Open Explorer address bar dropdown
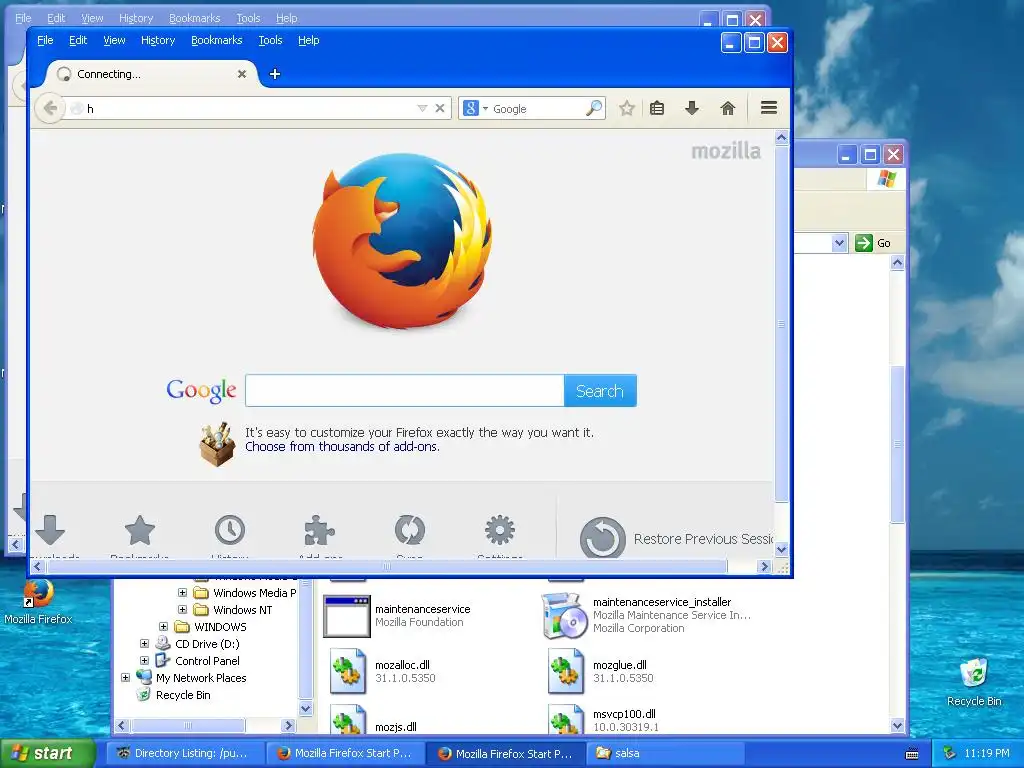 (839, 243)
